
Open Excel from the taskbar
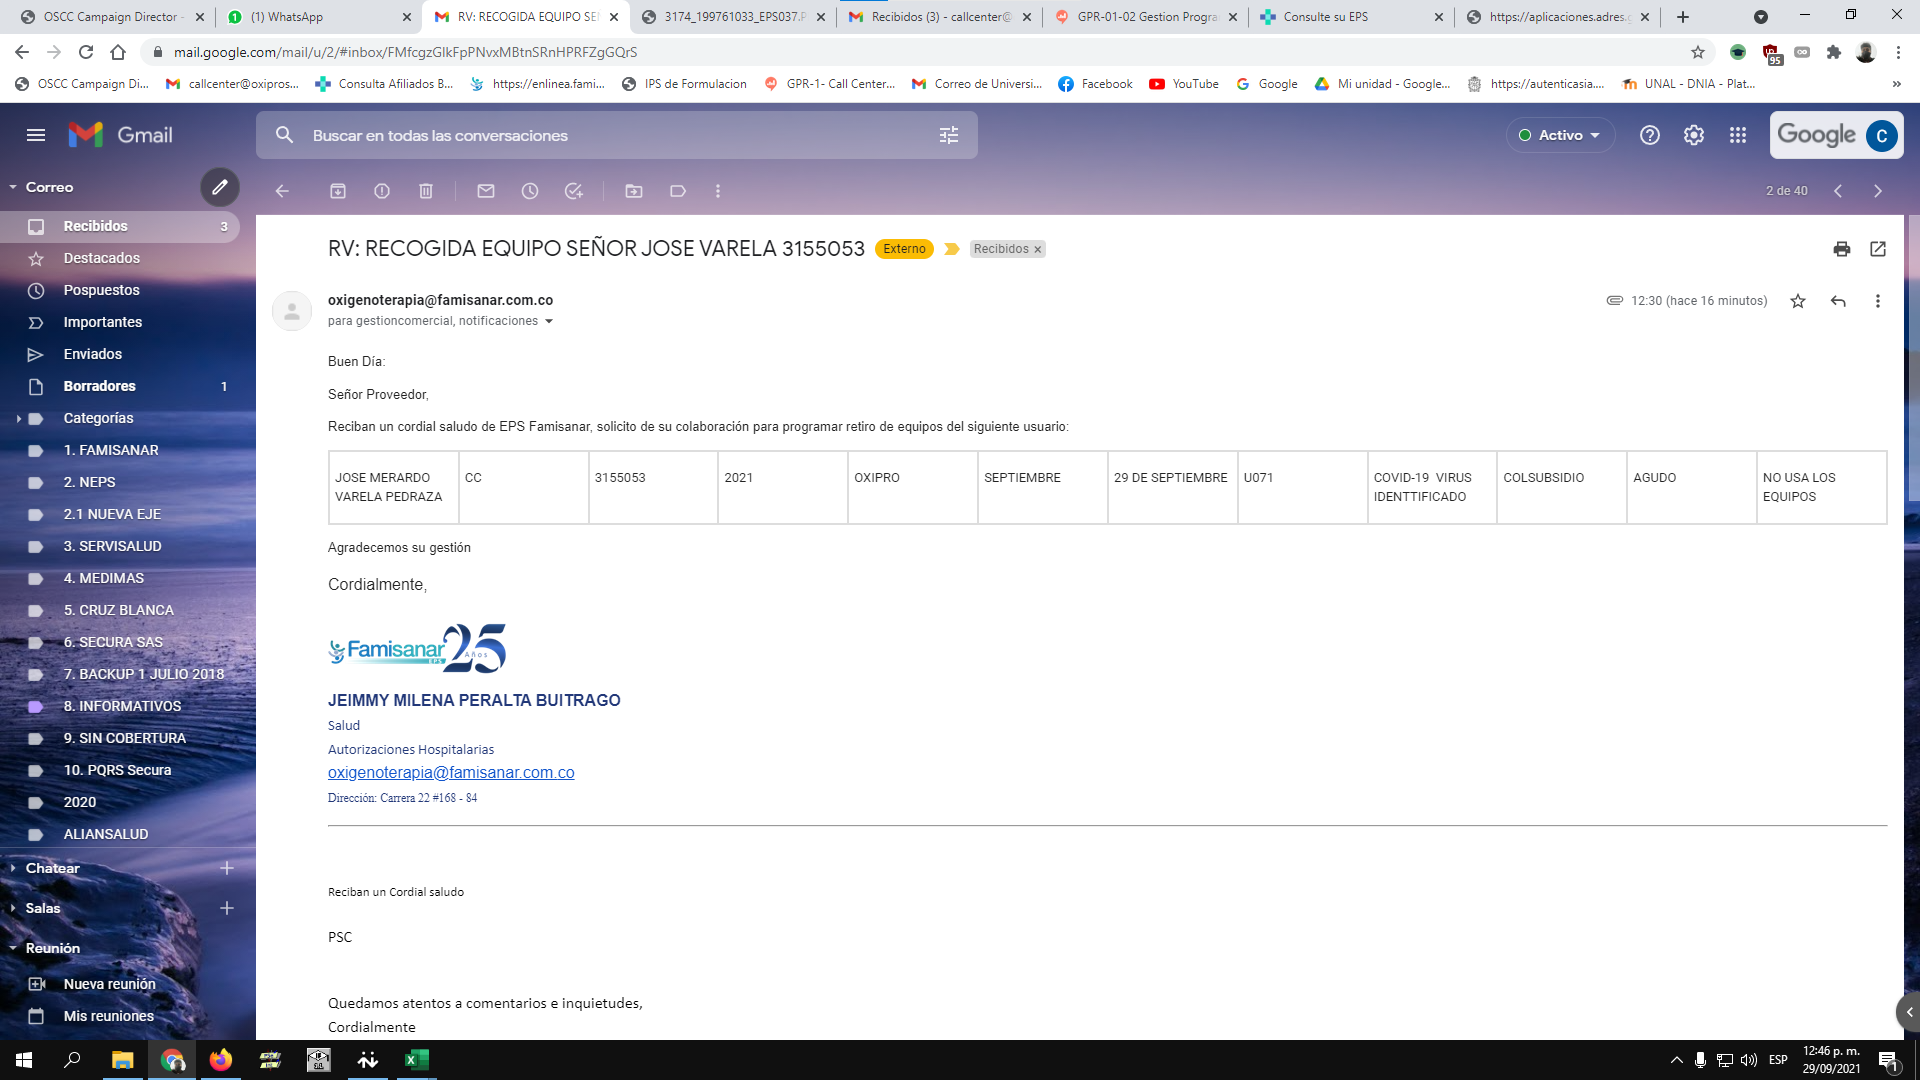pyautogui.click(x=416, y=1060)
